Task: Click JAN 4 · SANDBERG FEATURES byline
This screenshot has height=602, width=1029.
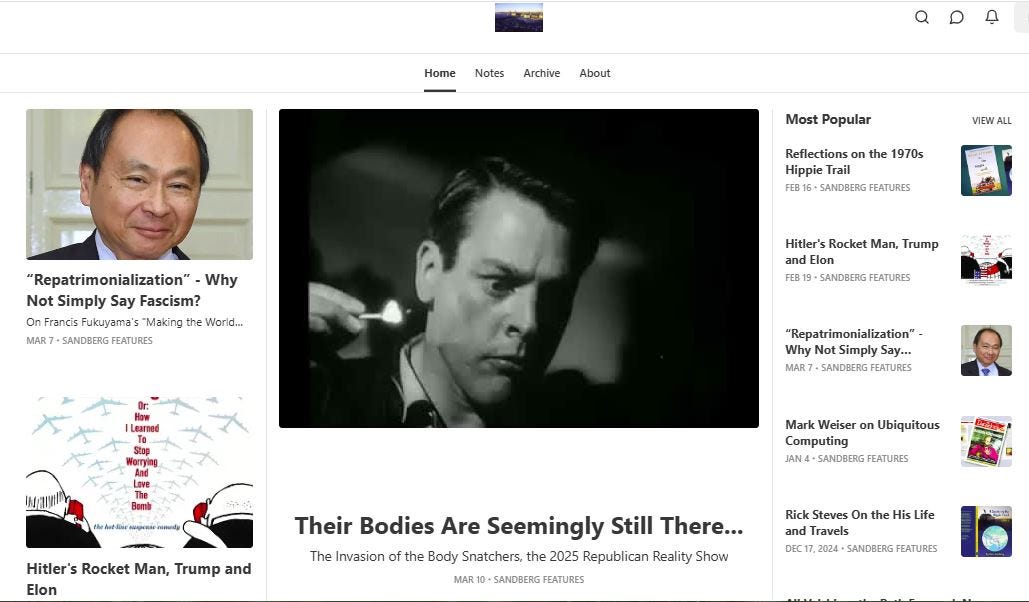Action: pyautogui.click(x=847, y=459)
